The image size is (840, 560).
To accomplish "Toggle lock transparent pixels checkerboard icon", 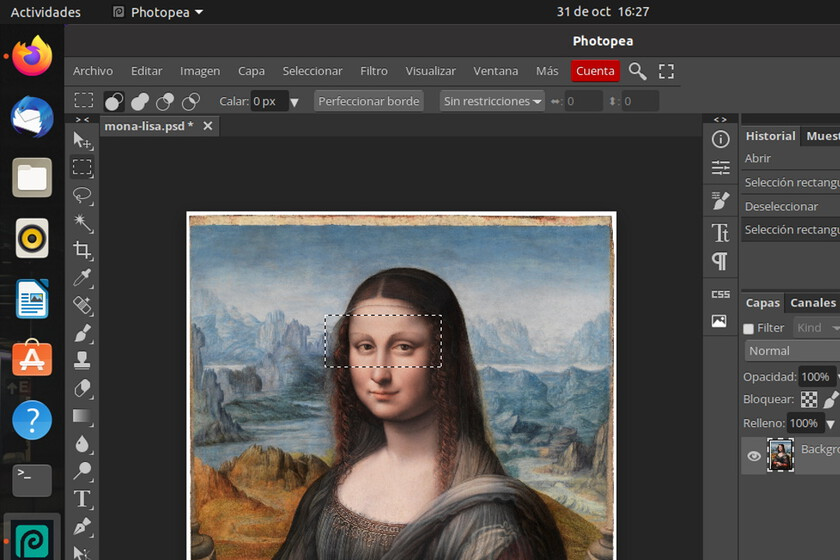I will pyautogui.click(x=809, y=399).
